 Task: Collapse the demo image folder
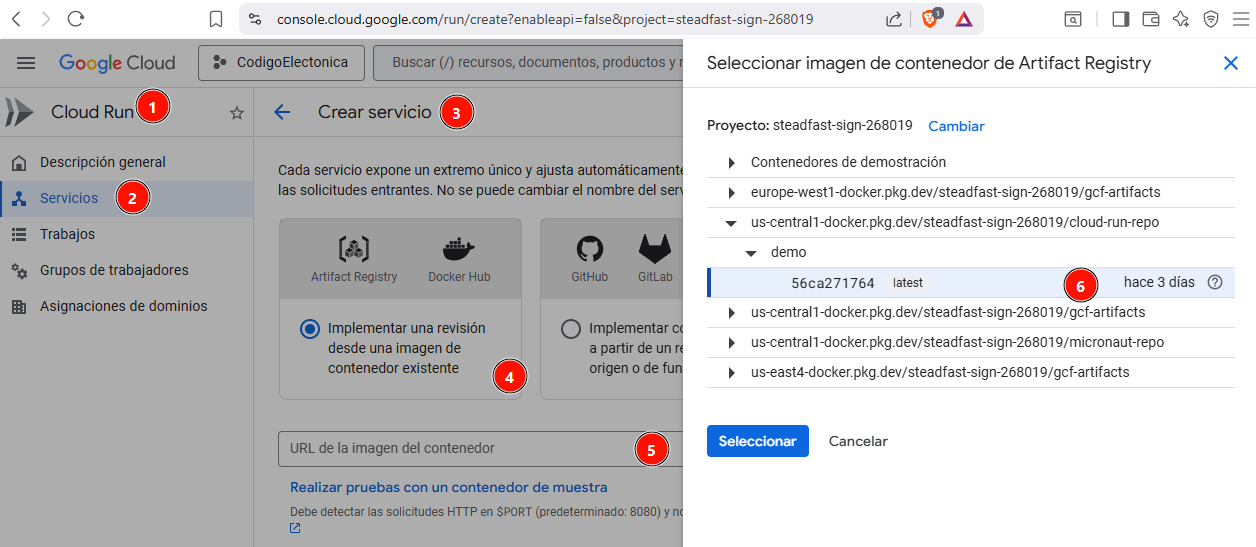751,252
